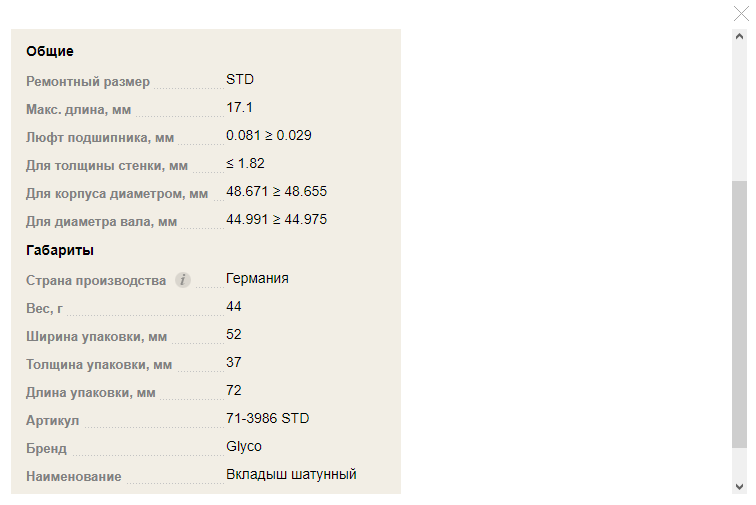Click the scrollbar up arrow
This screenshot has width=756, height=505.
coord(739,37)
